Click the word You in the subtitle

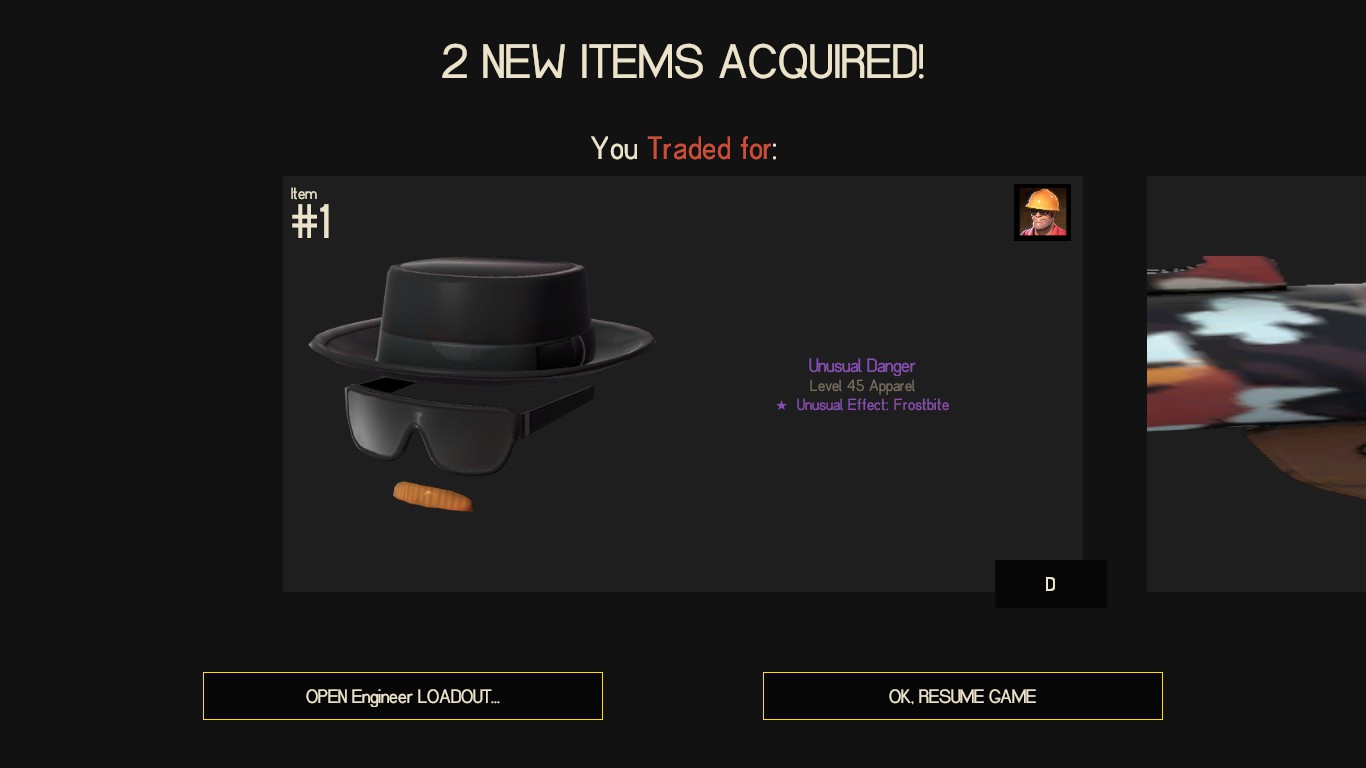614,149
